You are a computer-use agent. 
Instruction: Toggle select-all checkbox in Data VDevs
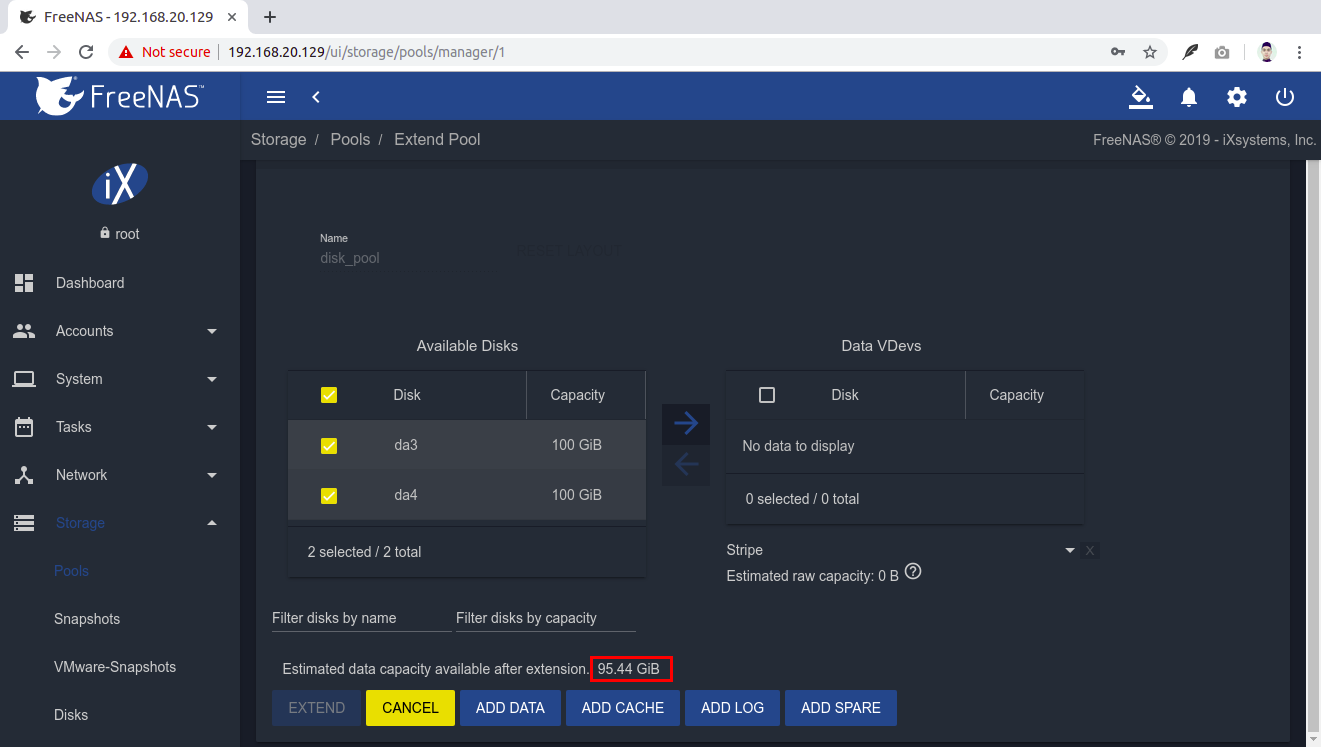[x=767, y=395]
